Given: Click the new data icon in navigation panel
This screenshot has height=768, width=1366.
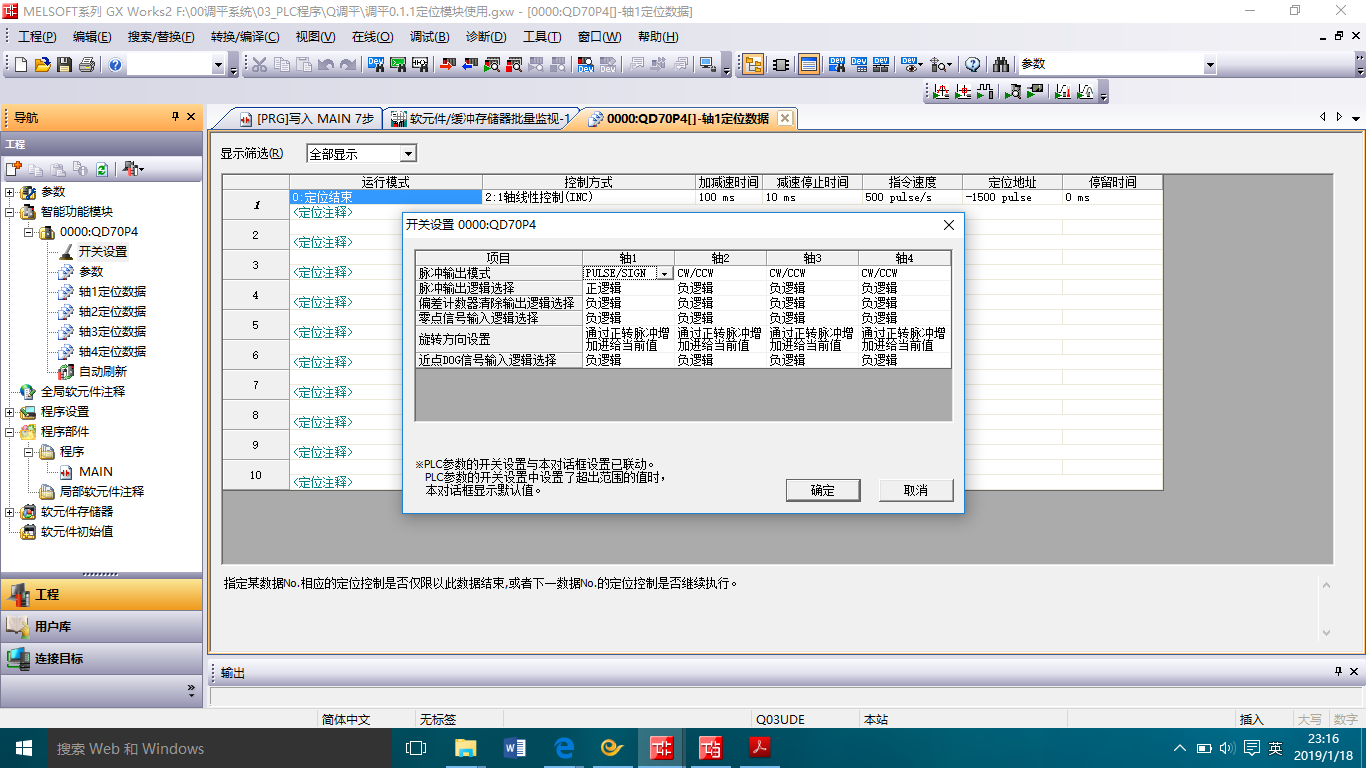Looking at the screenshot, I should tap(13, 169).
